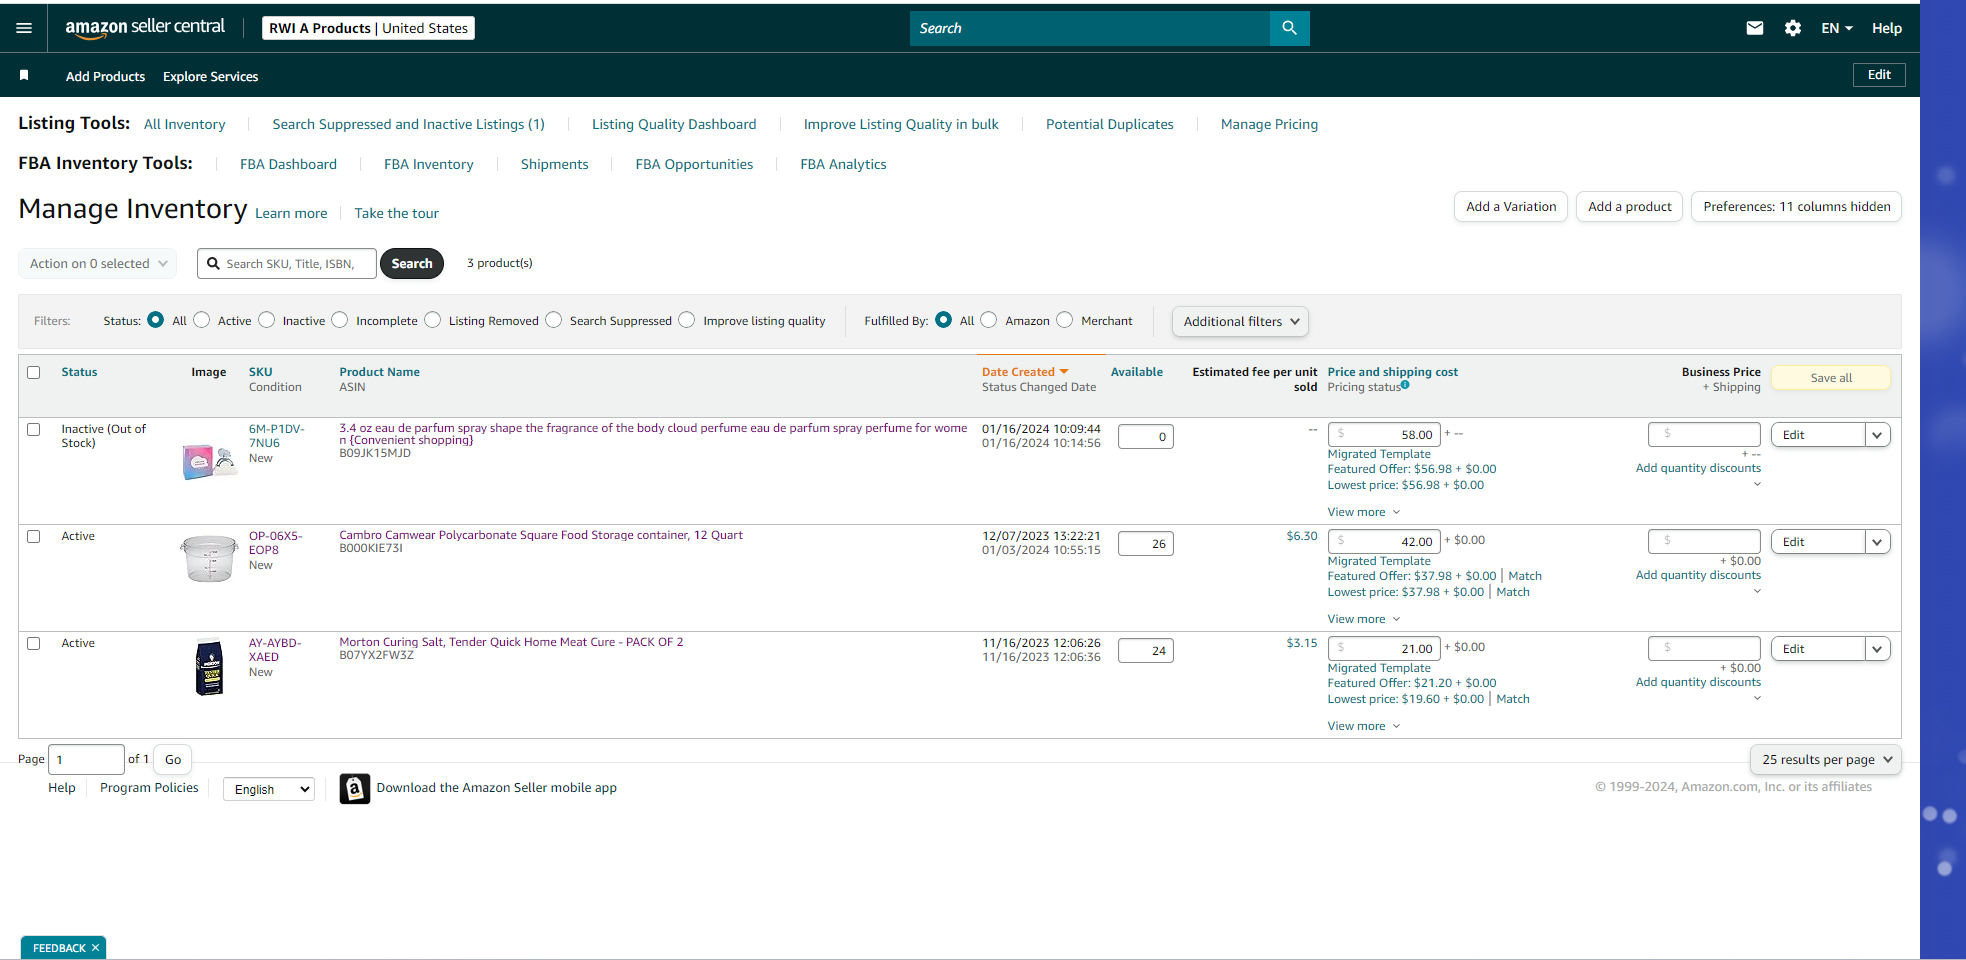Viewport: 1966px width, 960px height.
Task: Filter Fulfilled By Merchant
Action: click(1065, 320)
